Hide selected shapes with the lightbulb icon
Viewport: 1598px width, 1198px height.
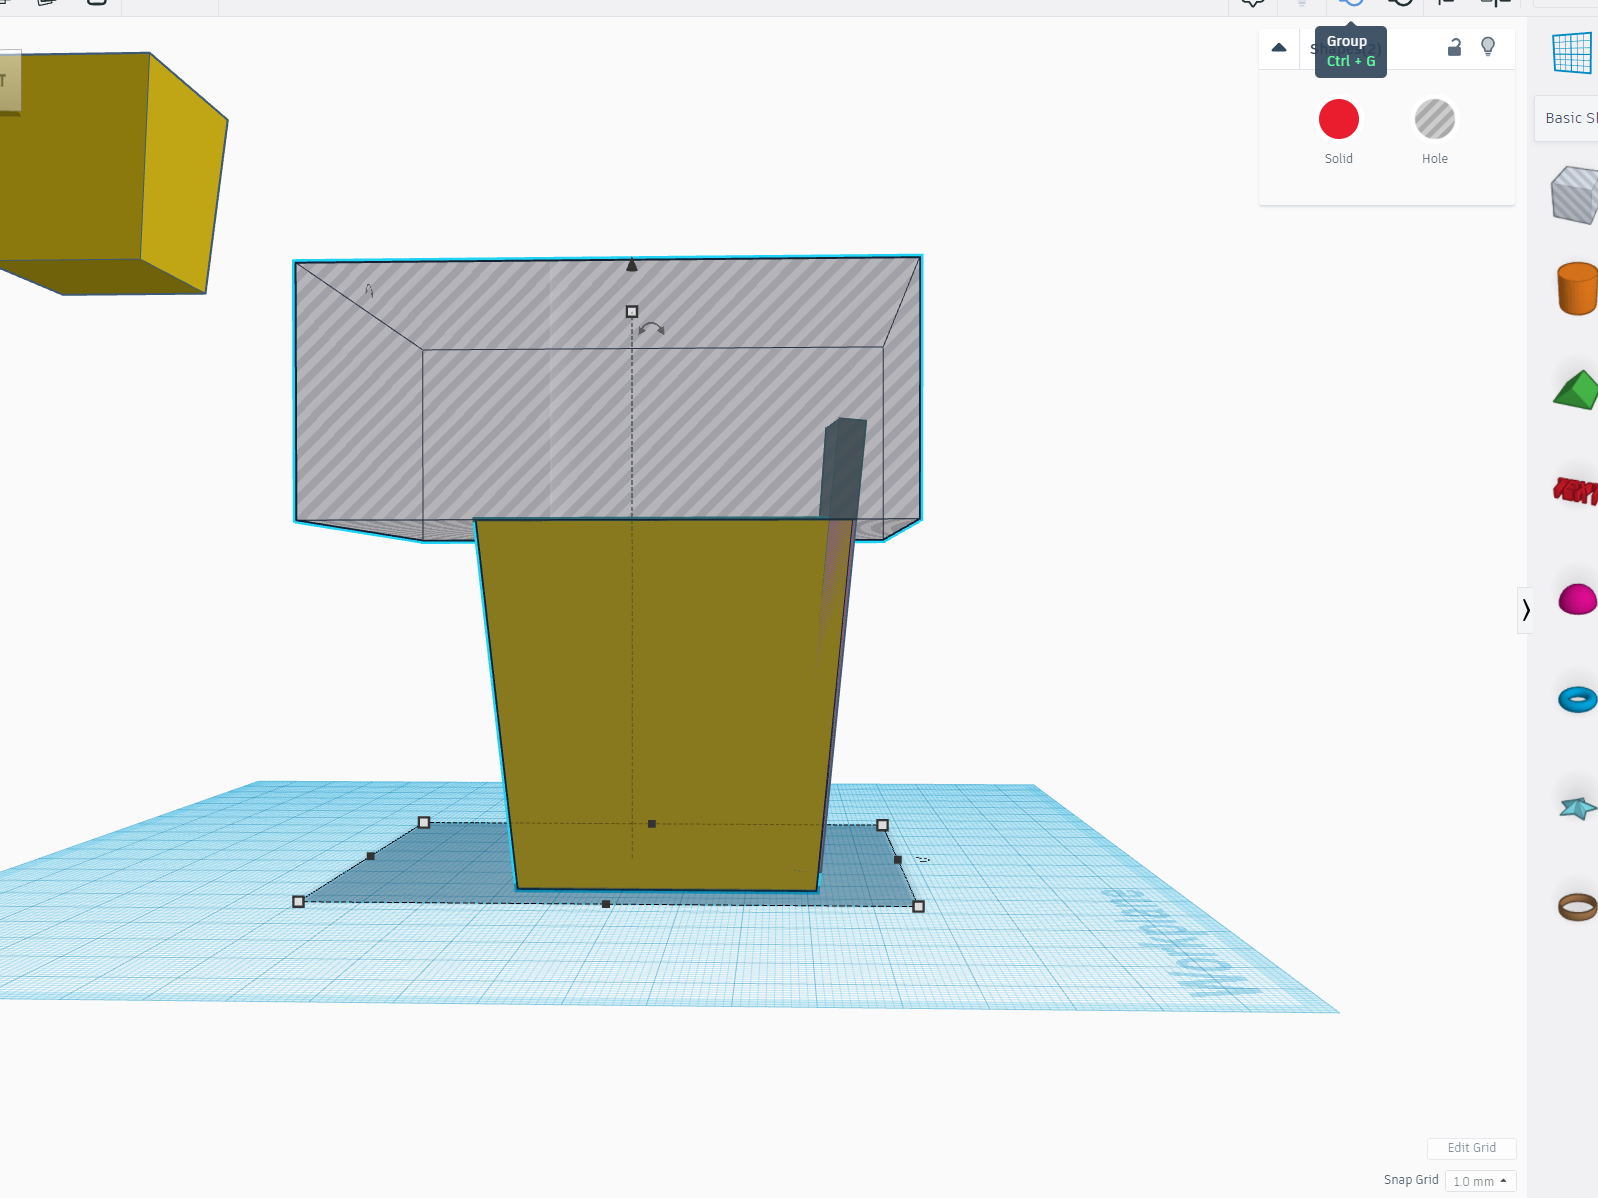[1488, 47]
